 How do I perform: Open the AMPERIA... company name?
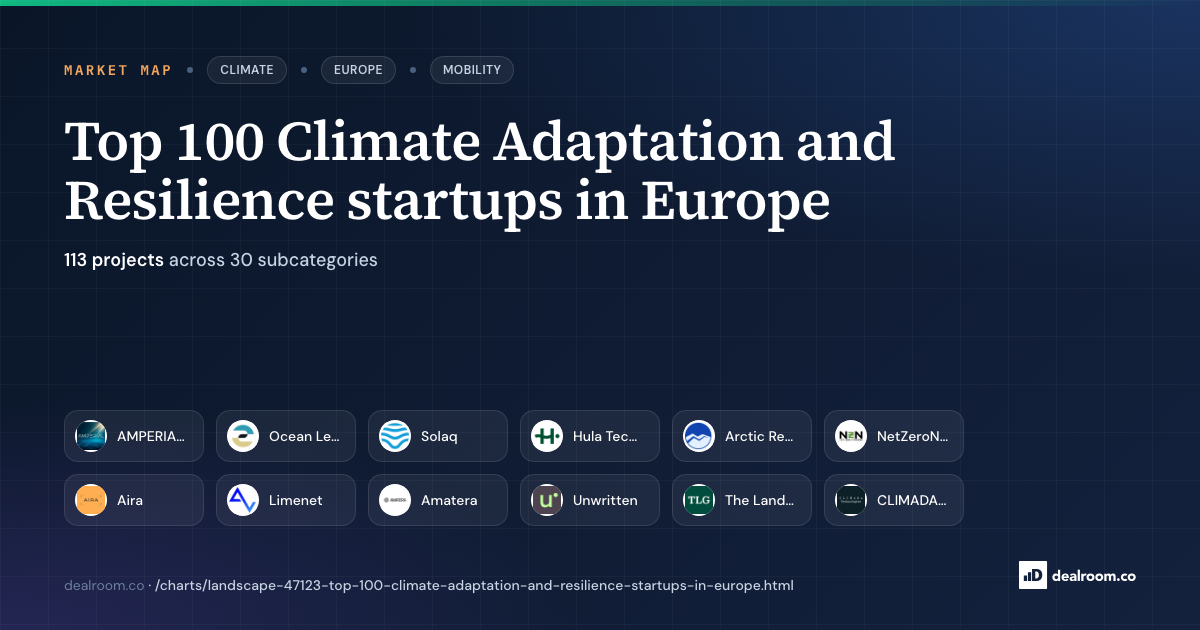tap(151, 436)
